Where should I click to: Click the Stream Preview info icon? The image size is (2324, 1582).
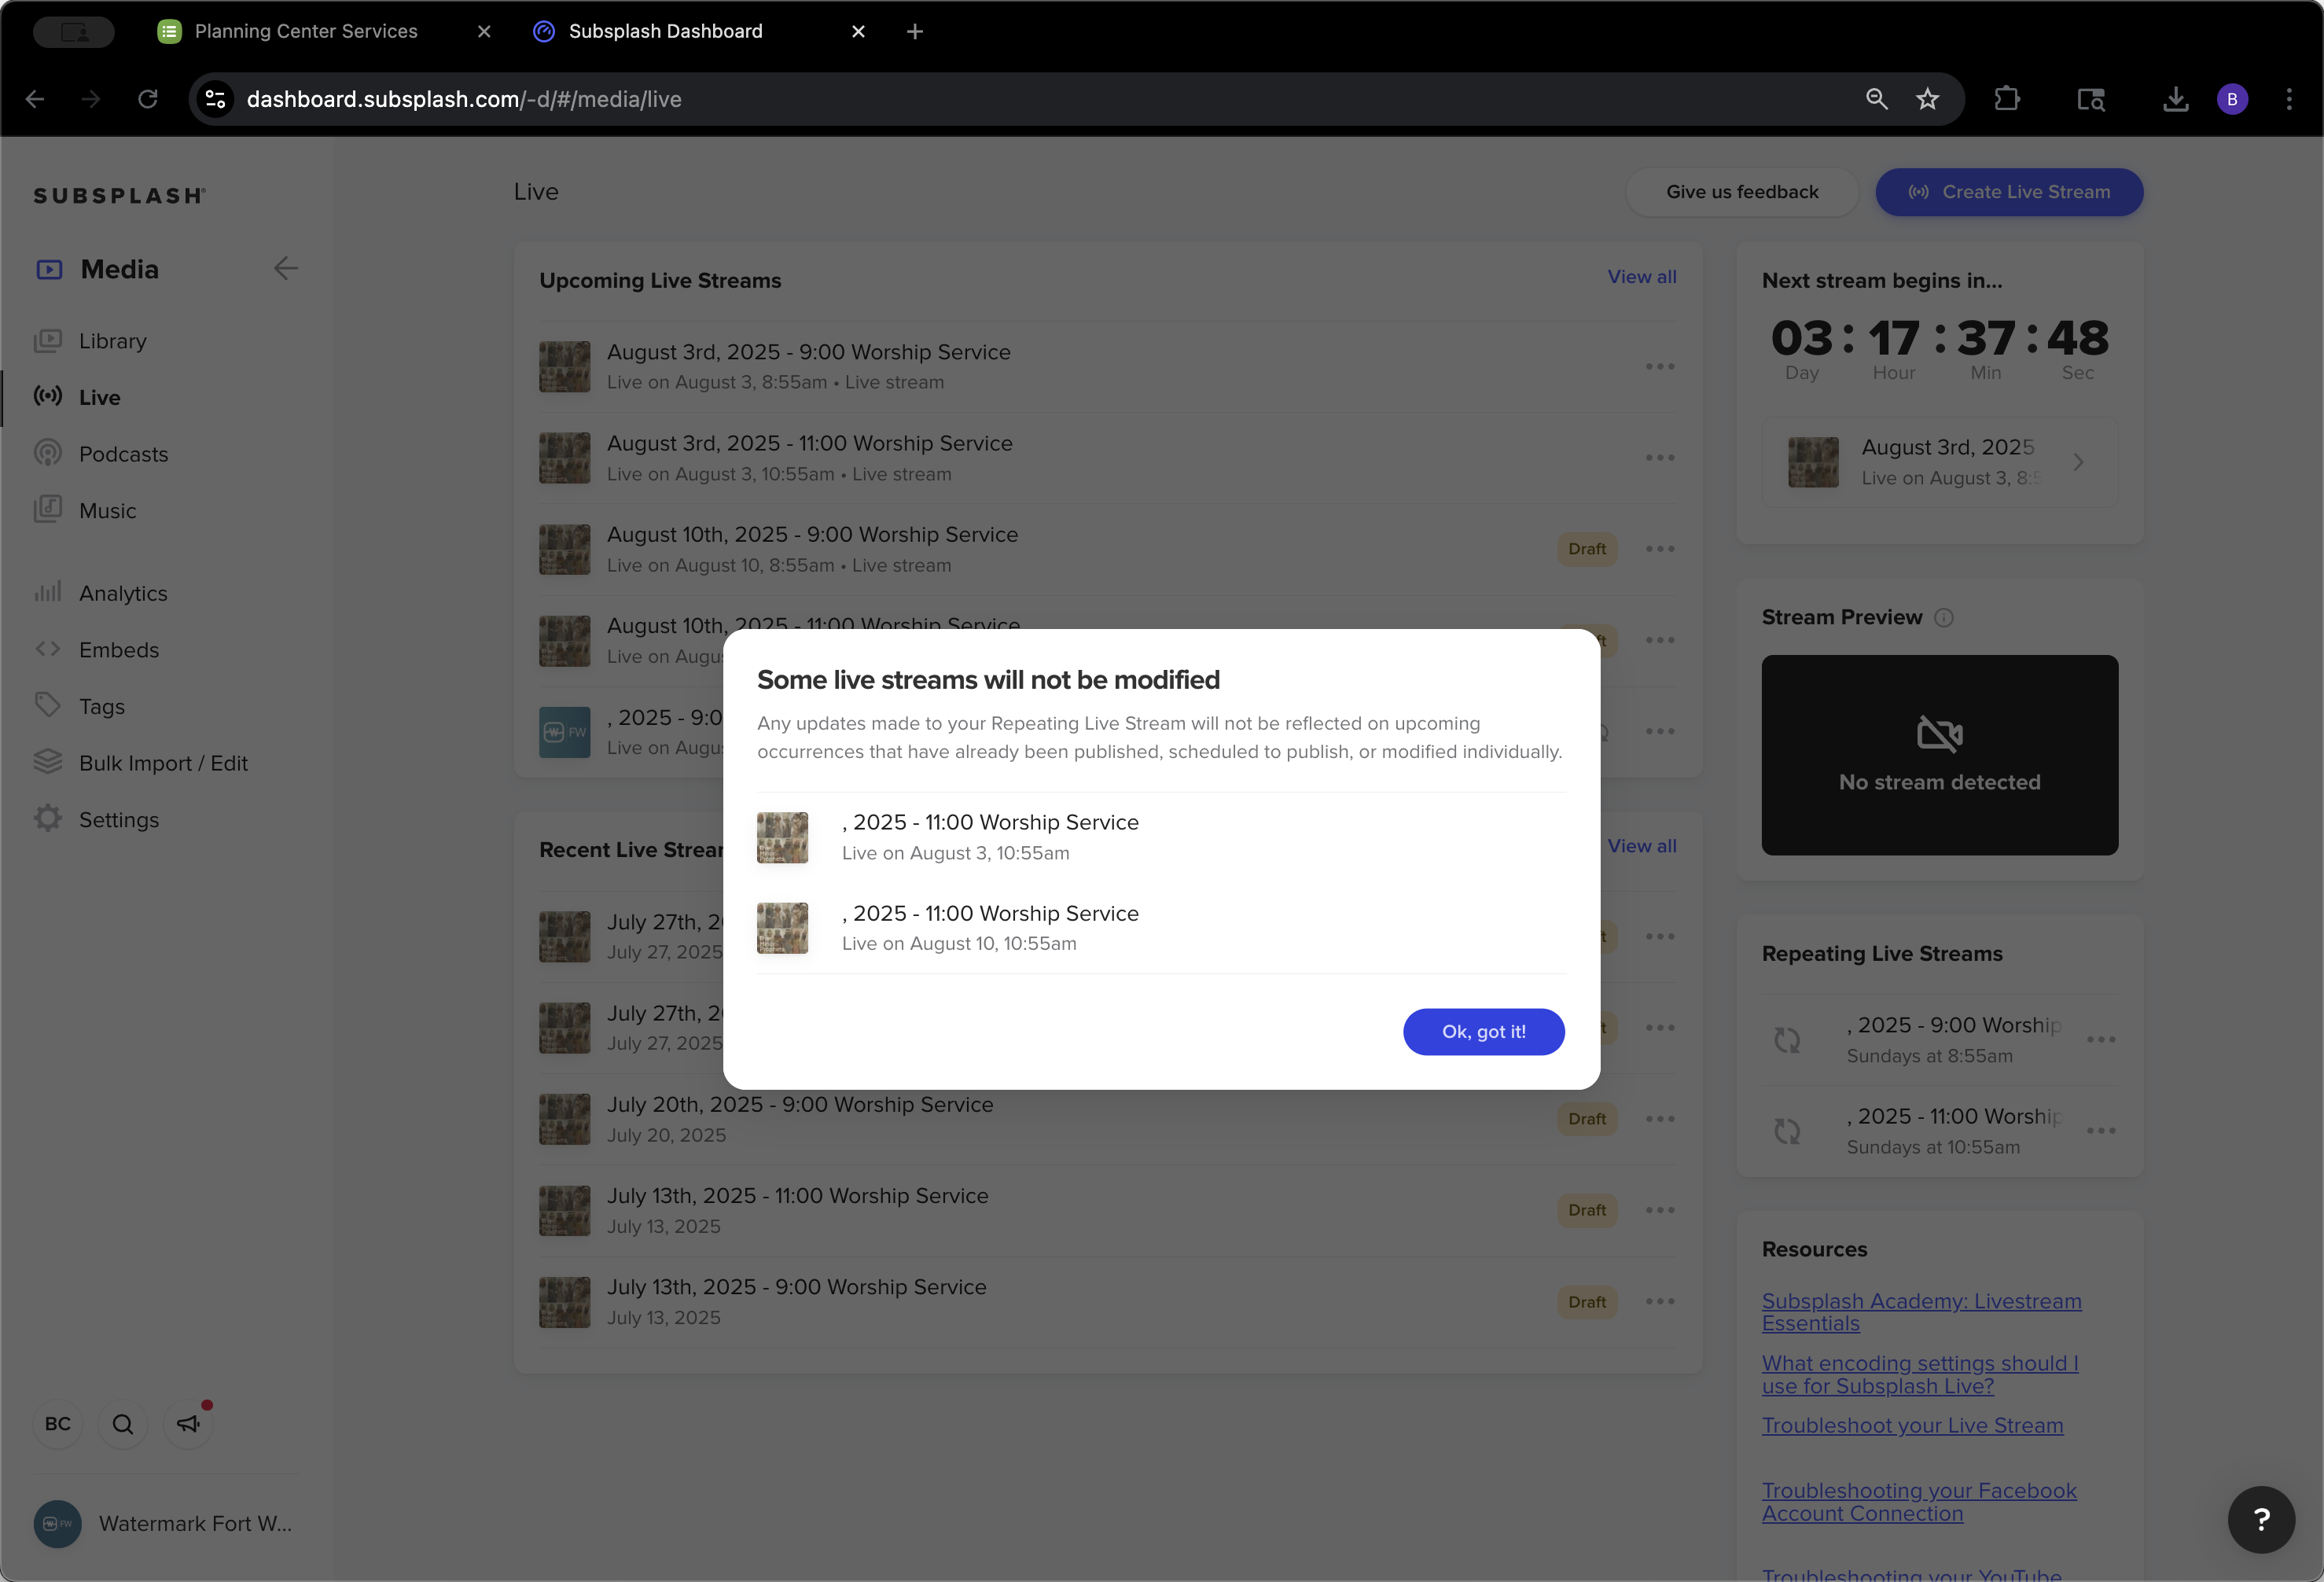pyautogui.click(x=1944, y=618)
